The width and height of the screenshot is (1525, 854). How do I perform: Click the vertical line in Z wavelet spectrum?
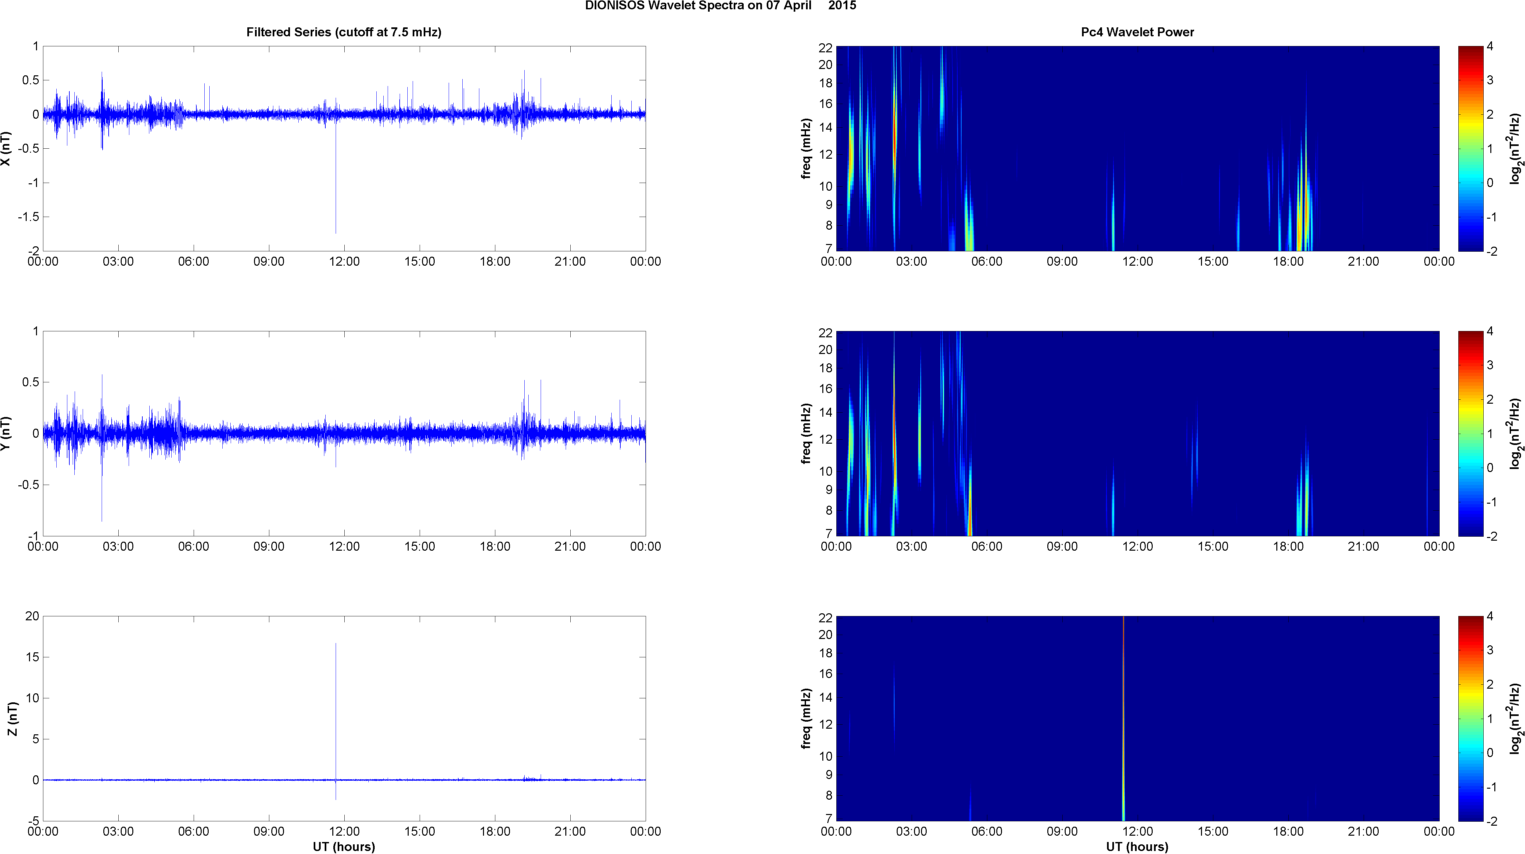point(1123,718)
